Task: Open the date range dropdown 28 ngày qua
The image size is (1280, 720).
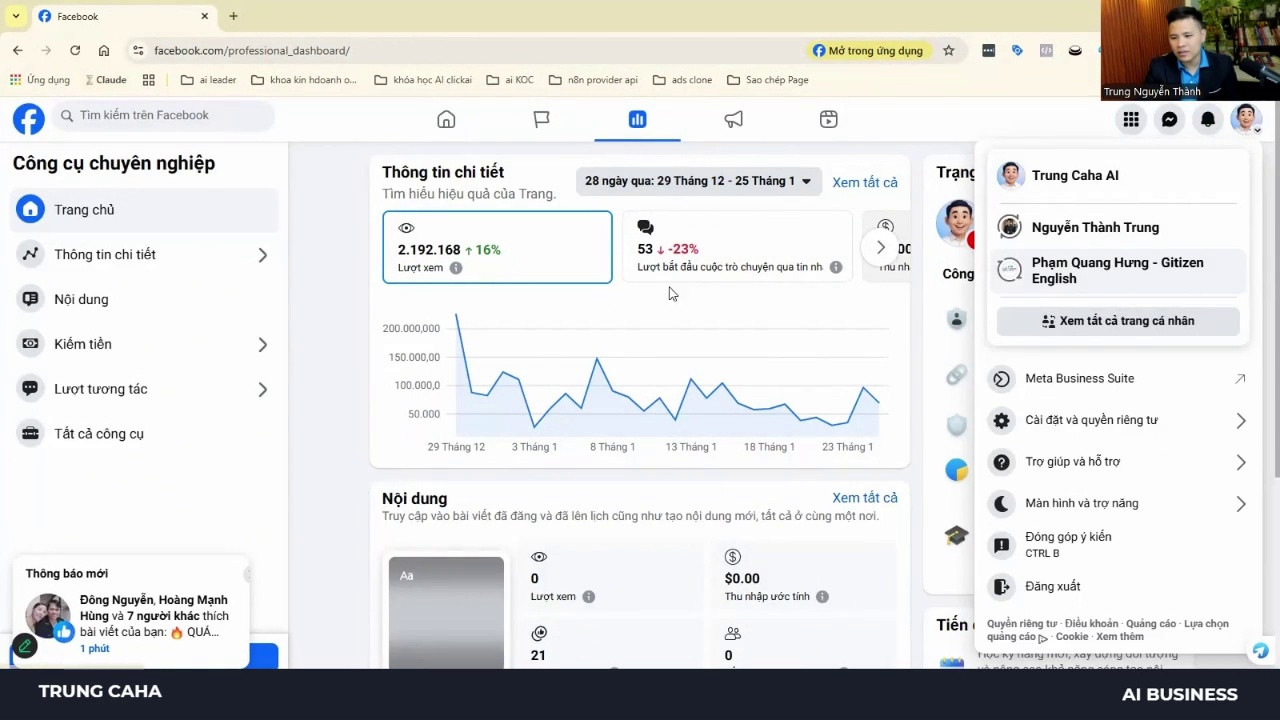Action: coord(698,181)
